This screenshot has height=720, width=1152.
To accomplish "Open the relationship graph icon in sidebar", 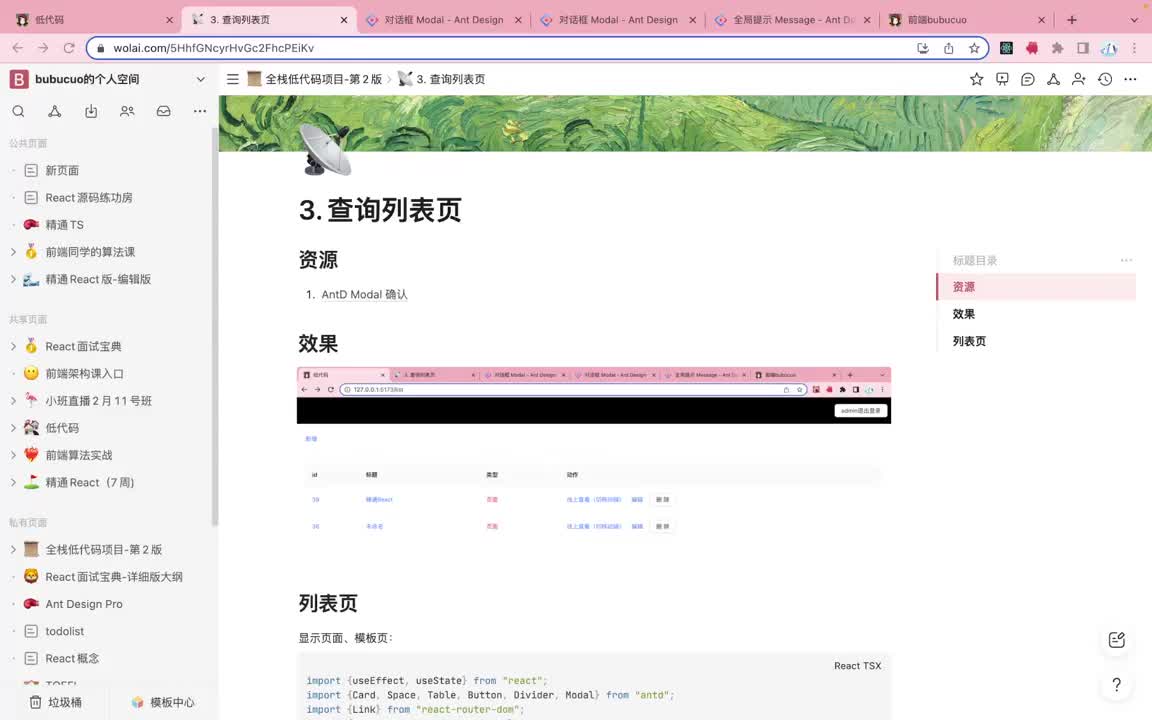I will point(54,111).
